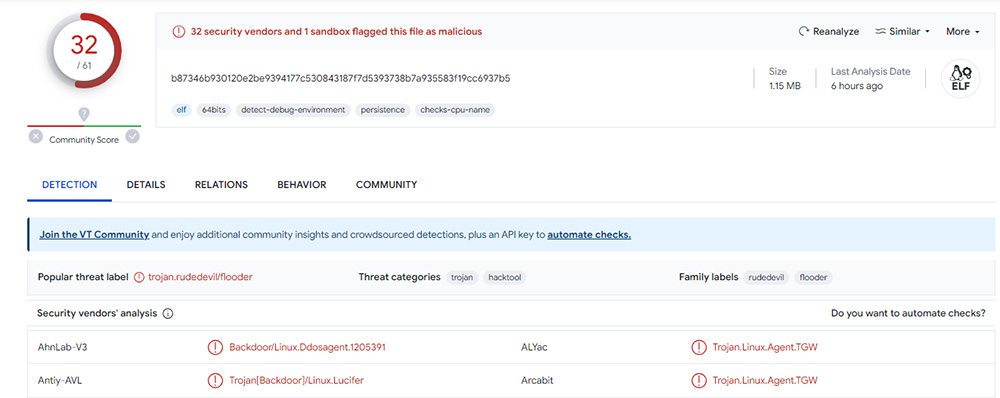Viewport: 1000px width, 398px height.
Task: Click the 'Do you want to automate checks?' text
Action: click(x=908, y=314)
